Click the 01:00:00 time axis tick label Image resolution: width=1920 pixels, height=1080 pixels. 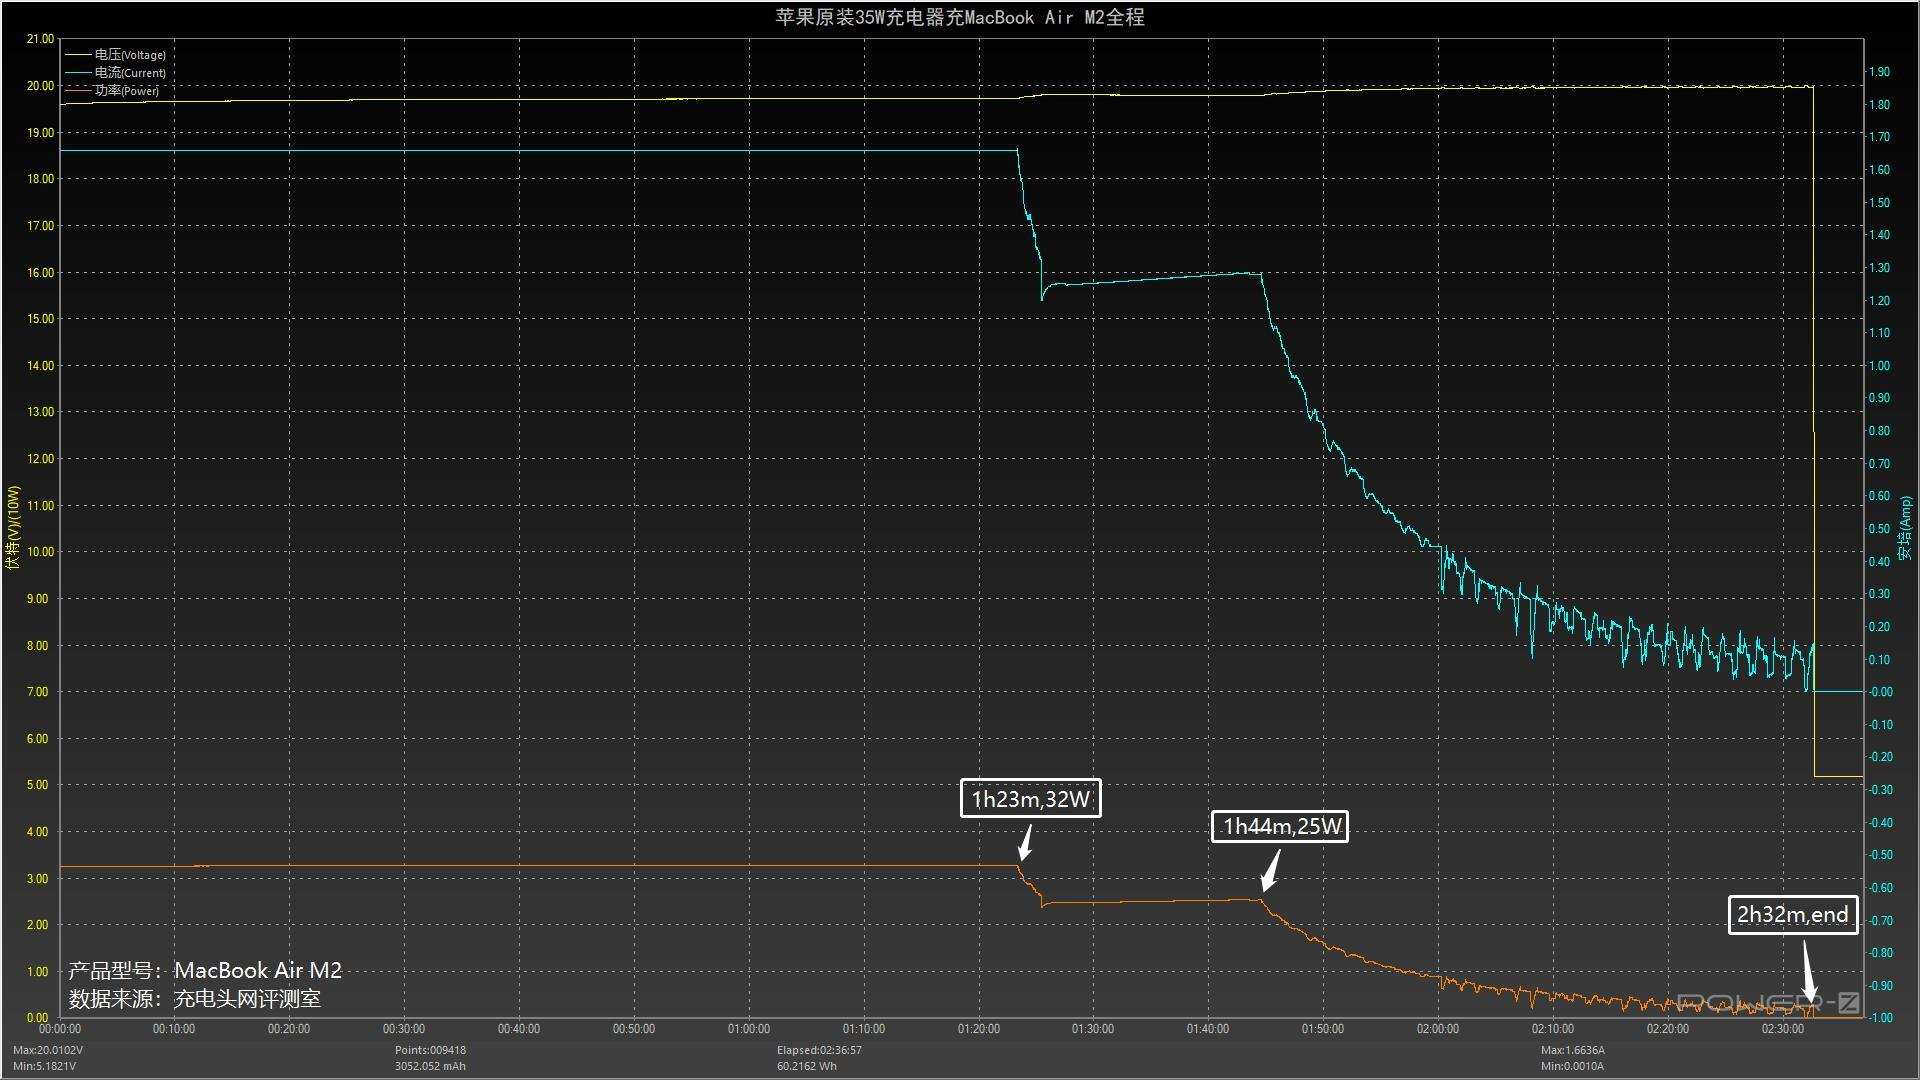tap(748, 1029)
